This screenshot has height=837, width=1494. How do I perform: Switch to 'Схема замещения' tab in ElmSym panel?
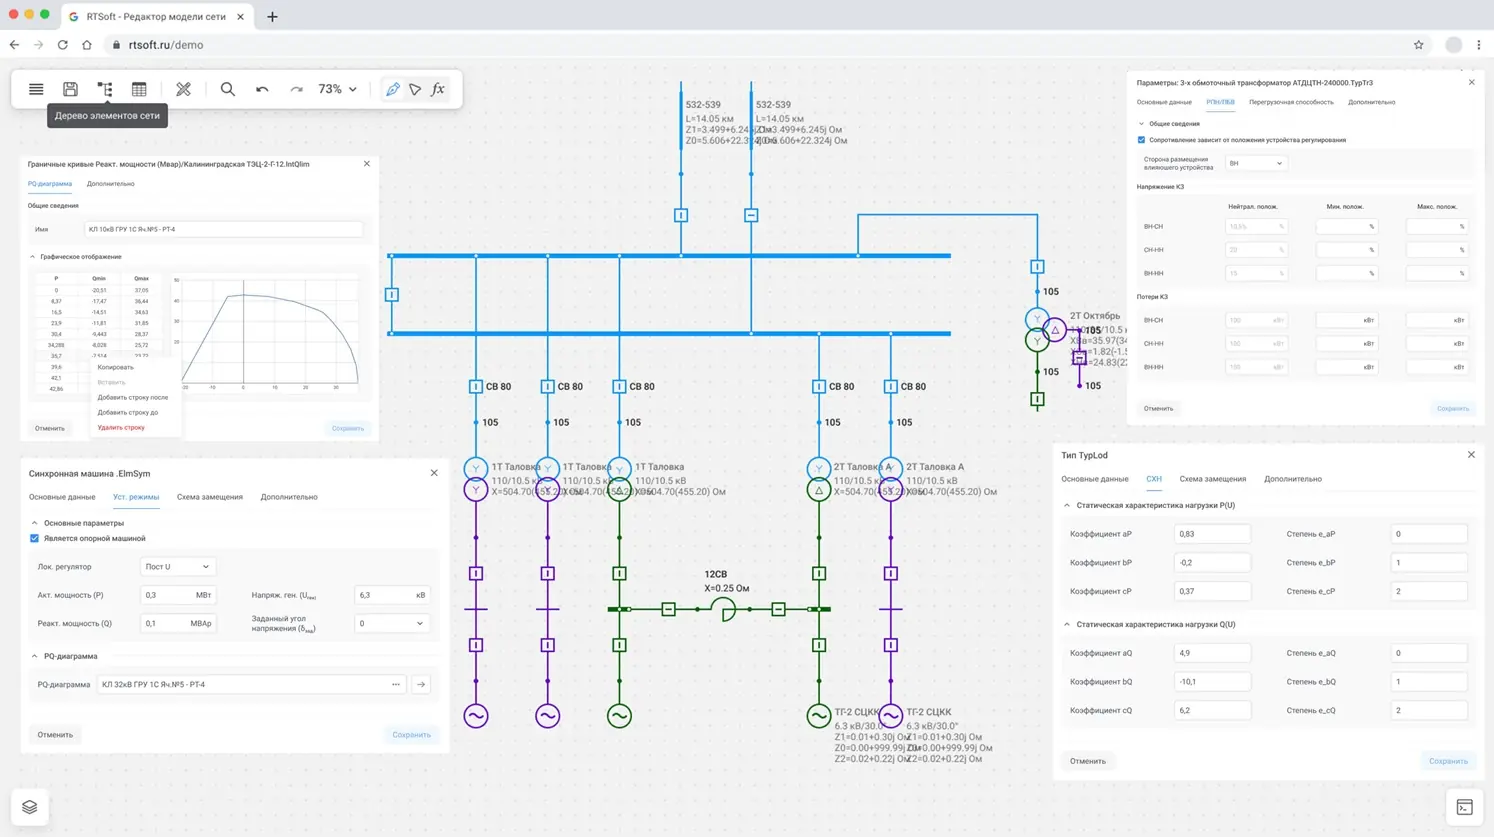pyautogui.click(x=209, y=497)
